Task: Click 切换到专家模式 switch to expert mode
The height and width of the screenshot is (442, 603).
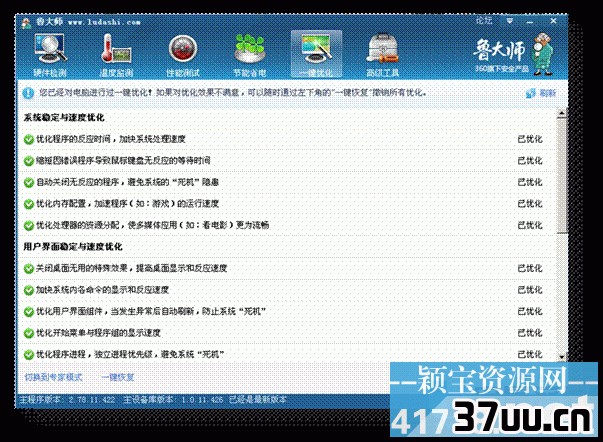Action: [53, 377]
